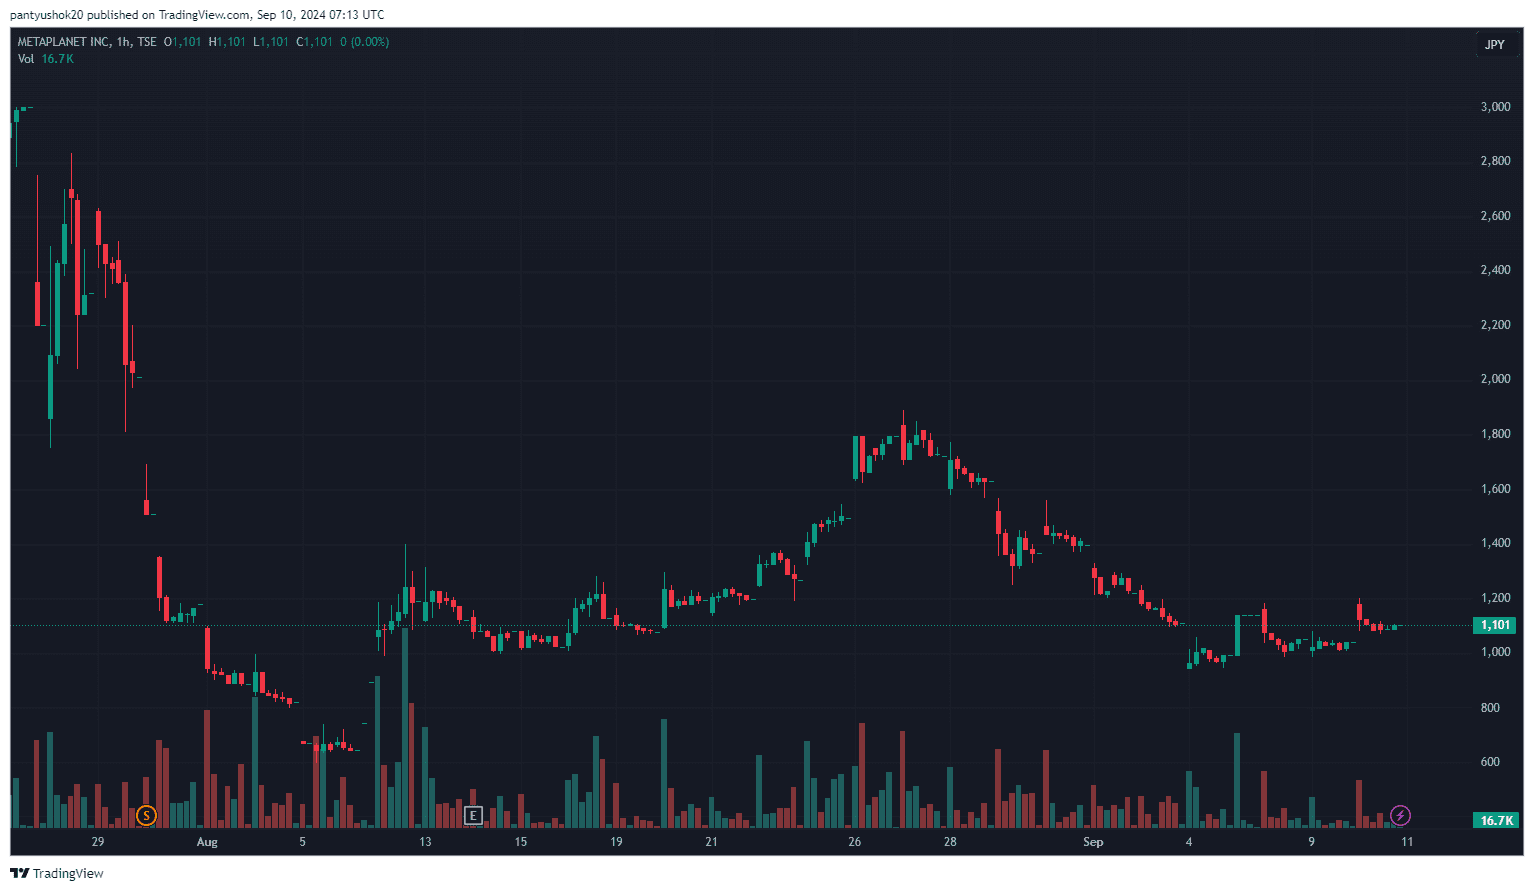Screen dimensions: 1534x891
Task: Click the Aug date label on the time axis
Action: tap(207, 842)
